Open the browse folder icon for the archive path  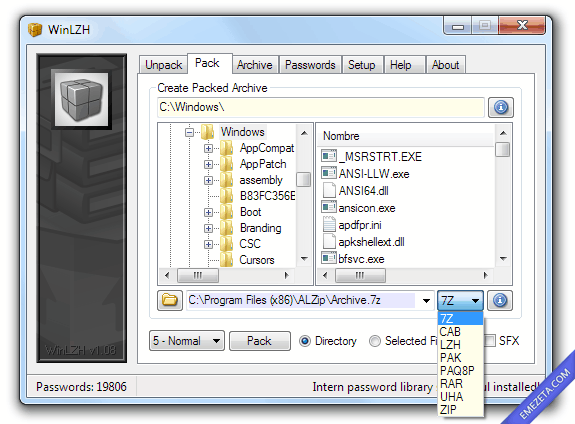click(170, 300)
